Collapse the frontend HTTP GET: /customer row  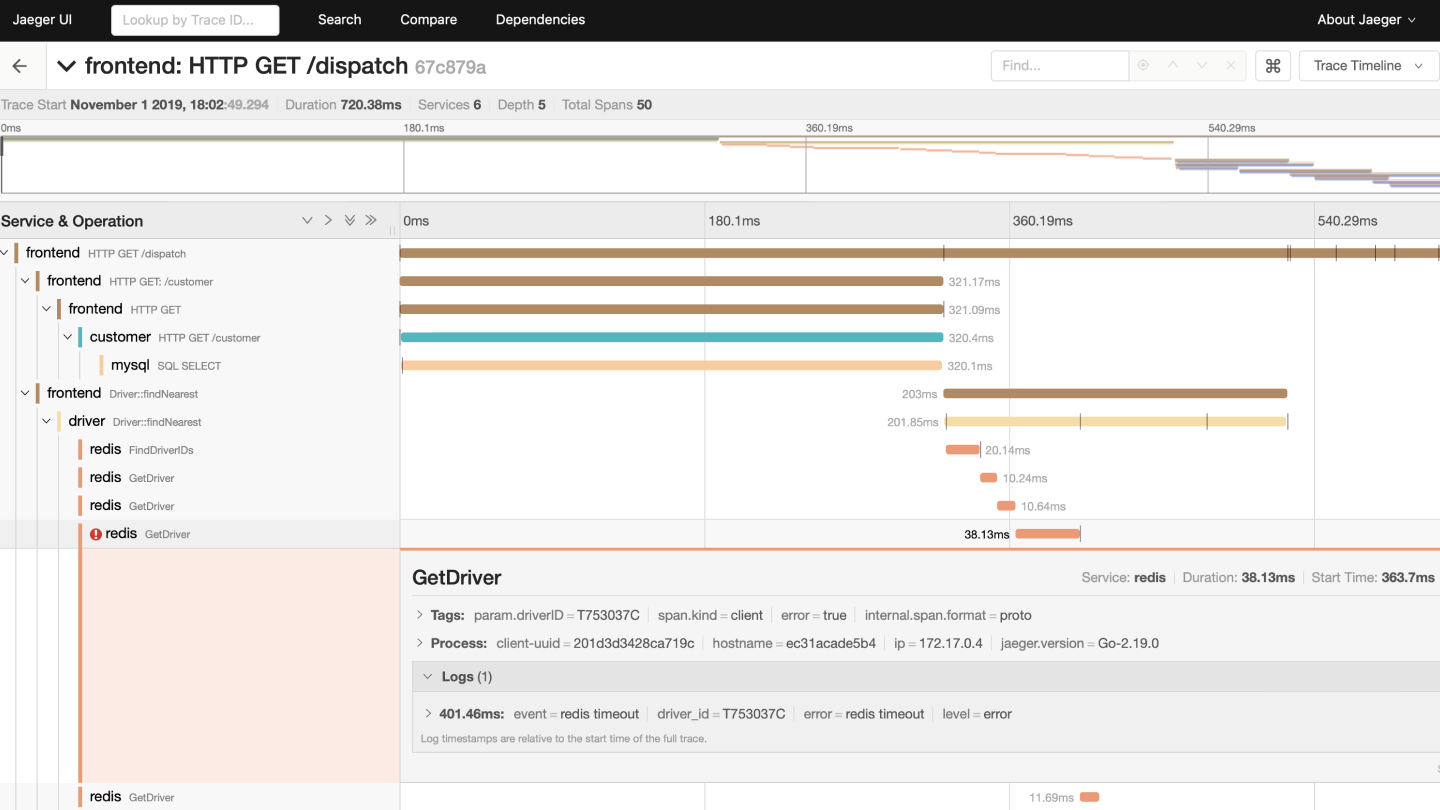click(26, 281)
